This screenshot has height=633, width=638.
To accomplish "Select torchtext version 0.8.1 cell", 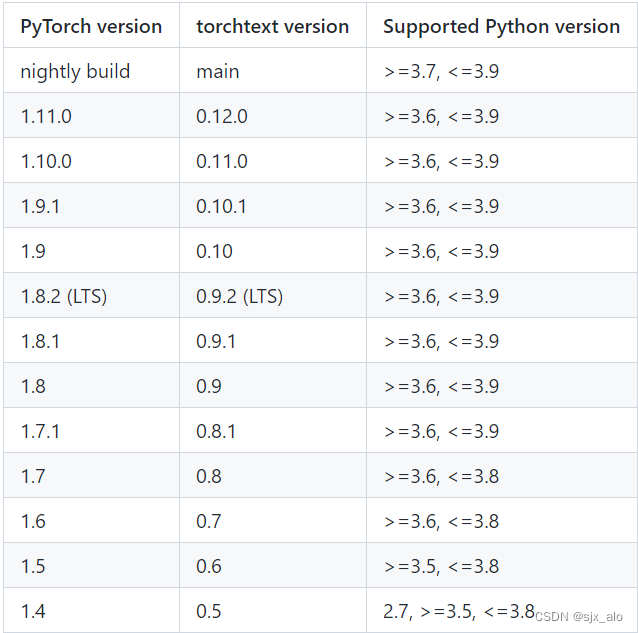I will coord(216,432).
